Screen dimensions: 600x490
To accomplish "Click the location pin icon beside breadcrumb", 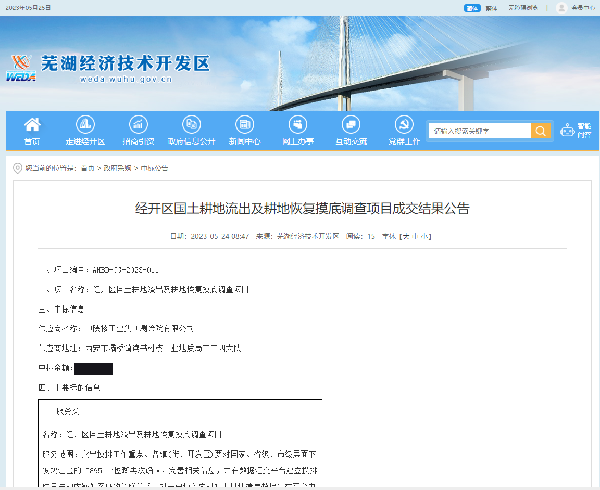I will coord(17,168).
